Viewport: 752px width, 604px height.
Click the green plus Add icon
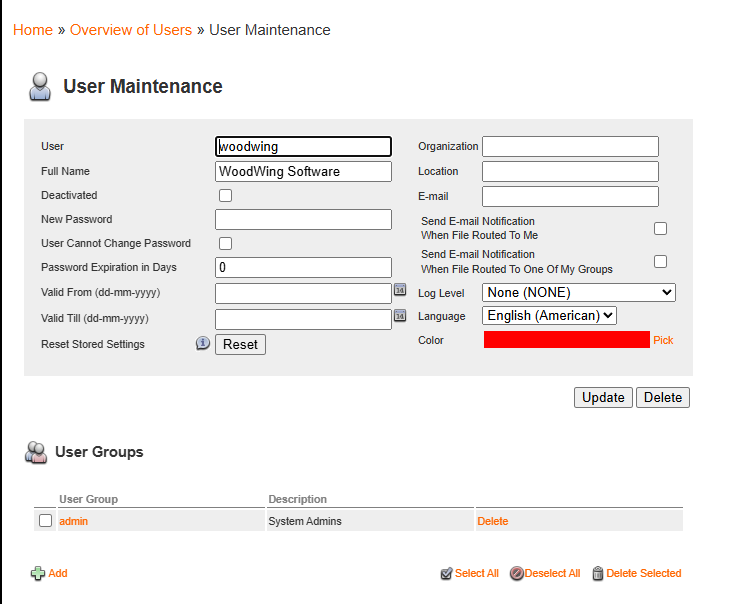click(38, 573)
